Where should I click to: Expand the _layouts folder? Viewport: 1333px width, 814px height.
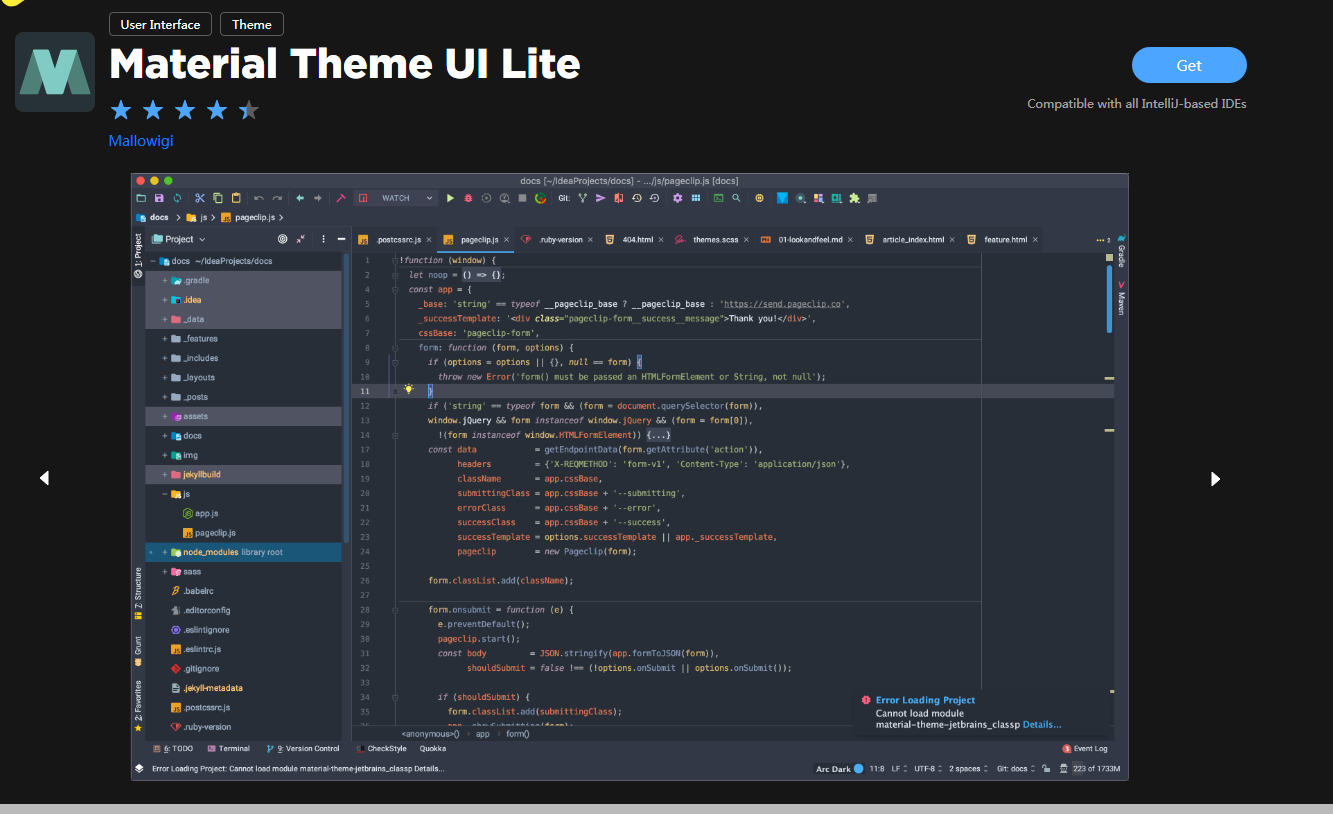tap(163, 378)
